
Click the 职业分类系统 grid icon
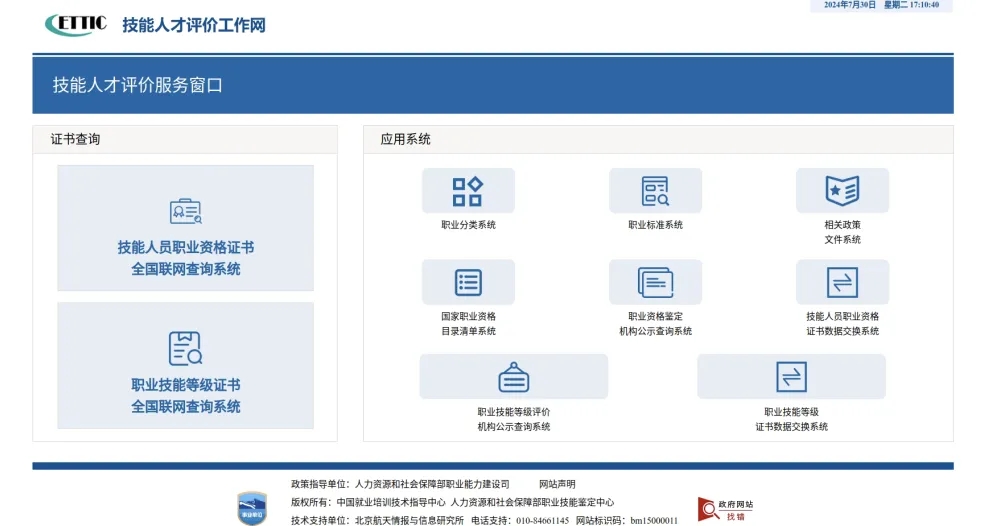point(467,191)
